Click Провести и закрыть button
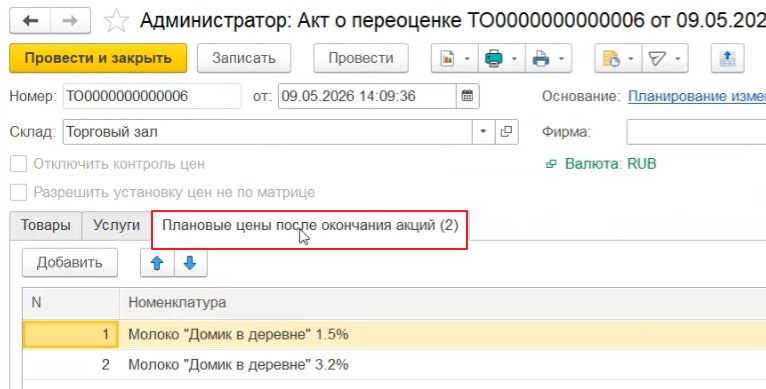This screenshot has height=389, width=766. (98, 58)
